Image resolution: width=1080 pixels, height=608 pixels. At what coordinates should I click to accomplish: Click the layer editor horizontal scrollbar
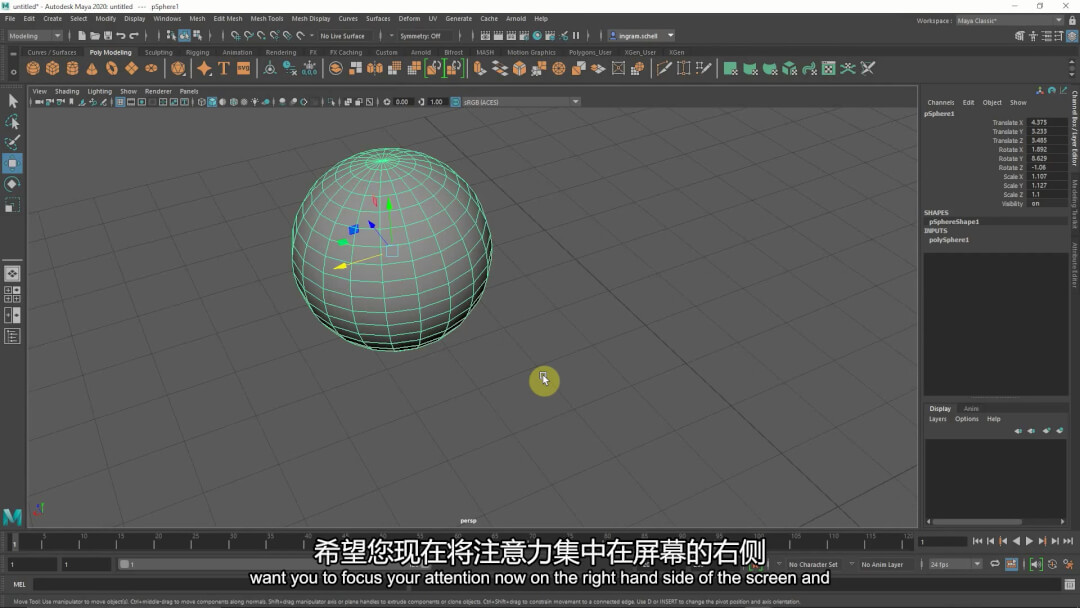[x=977, y=521]
